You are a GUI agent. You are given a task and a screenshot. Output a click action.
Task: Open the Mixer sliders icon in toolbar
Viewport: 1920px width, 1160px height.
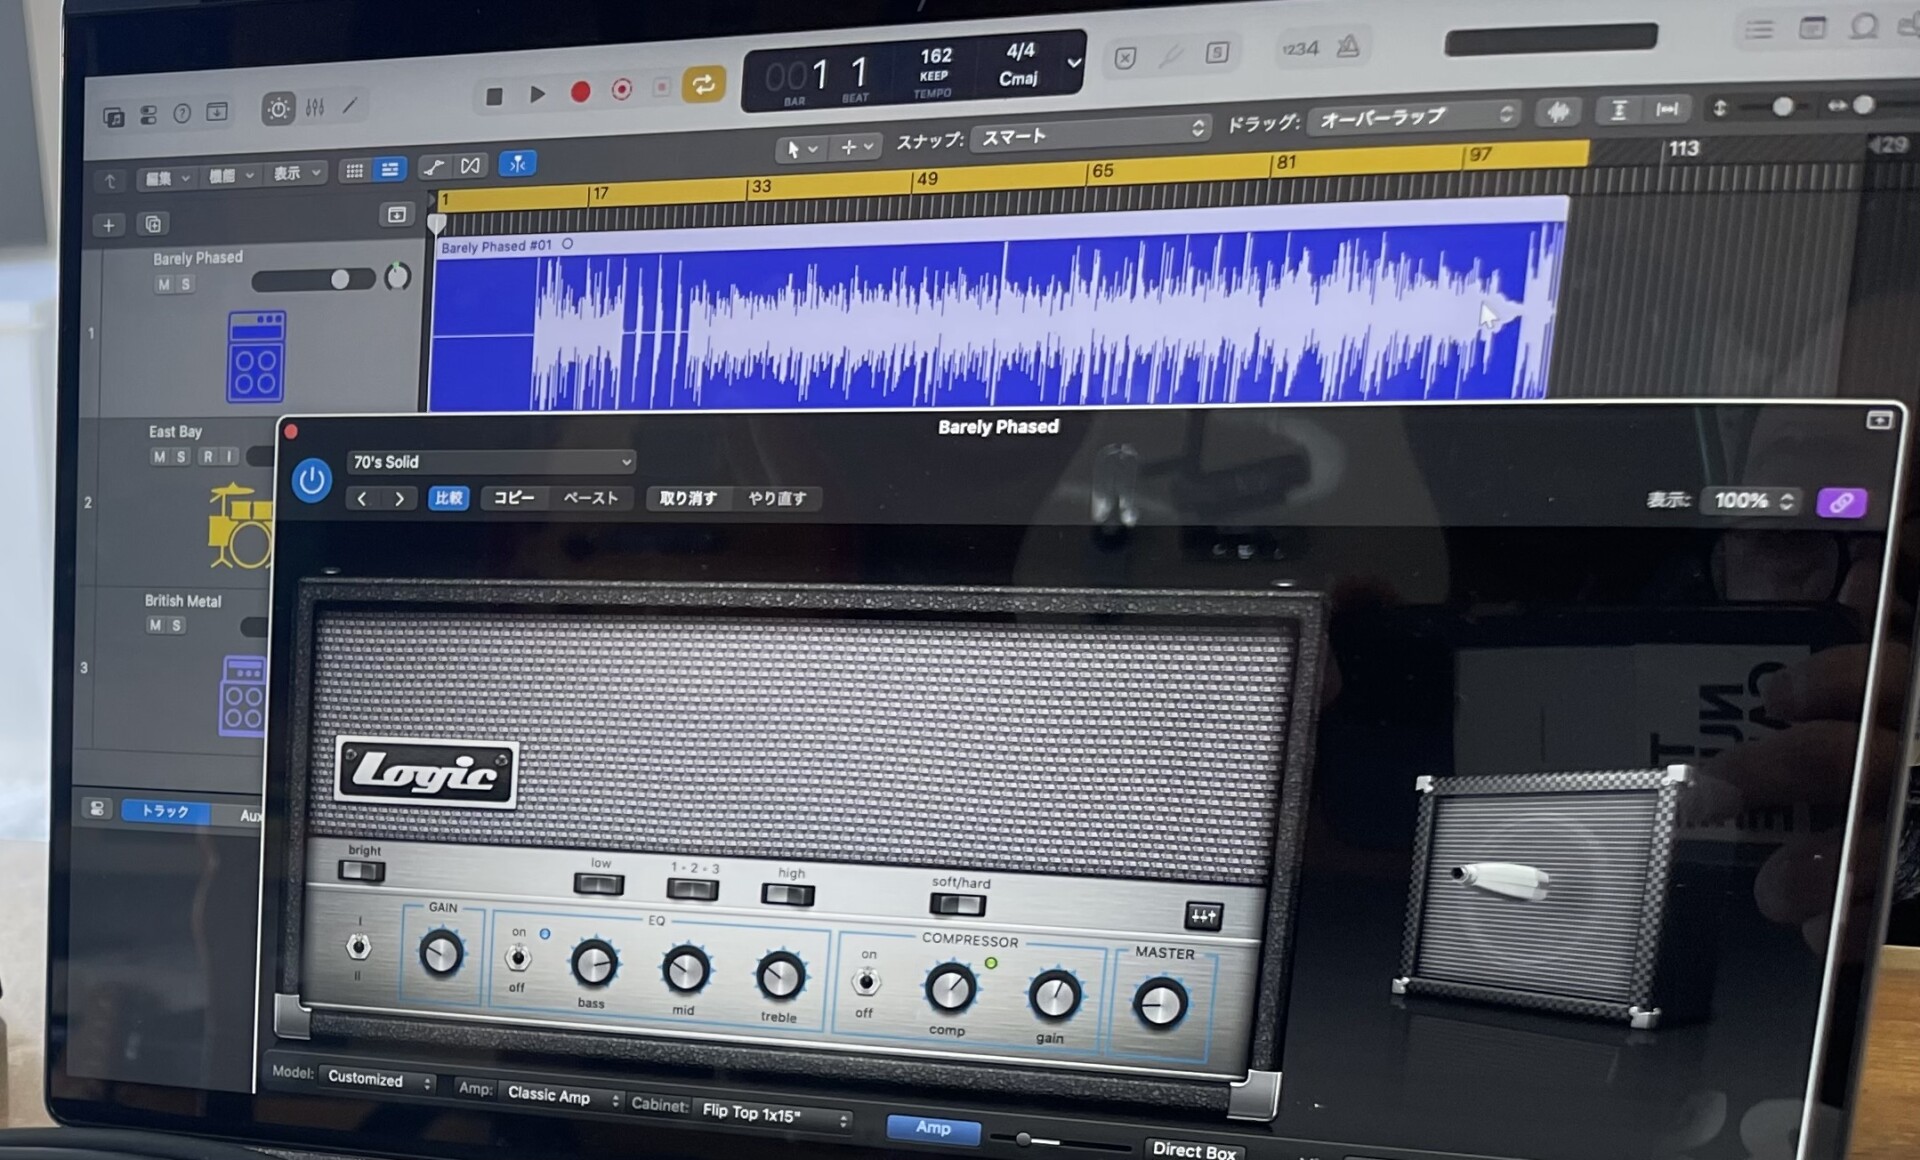[x=315, y=107]
